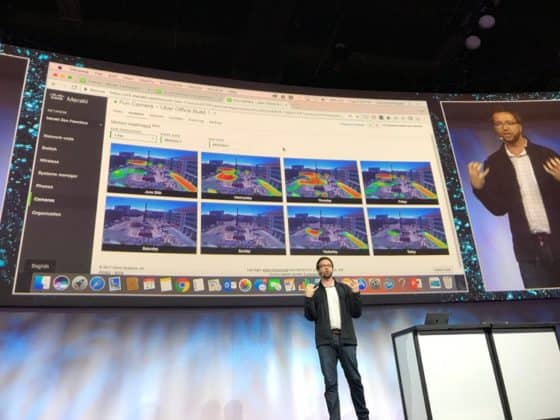Open the Saturday heatmap thumbnail
Viewport: 560px width, 420px height.
(x=150, y=224)
